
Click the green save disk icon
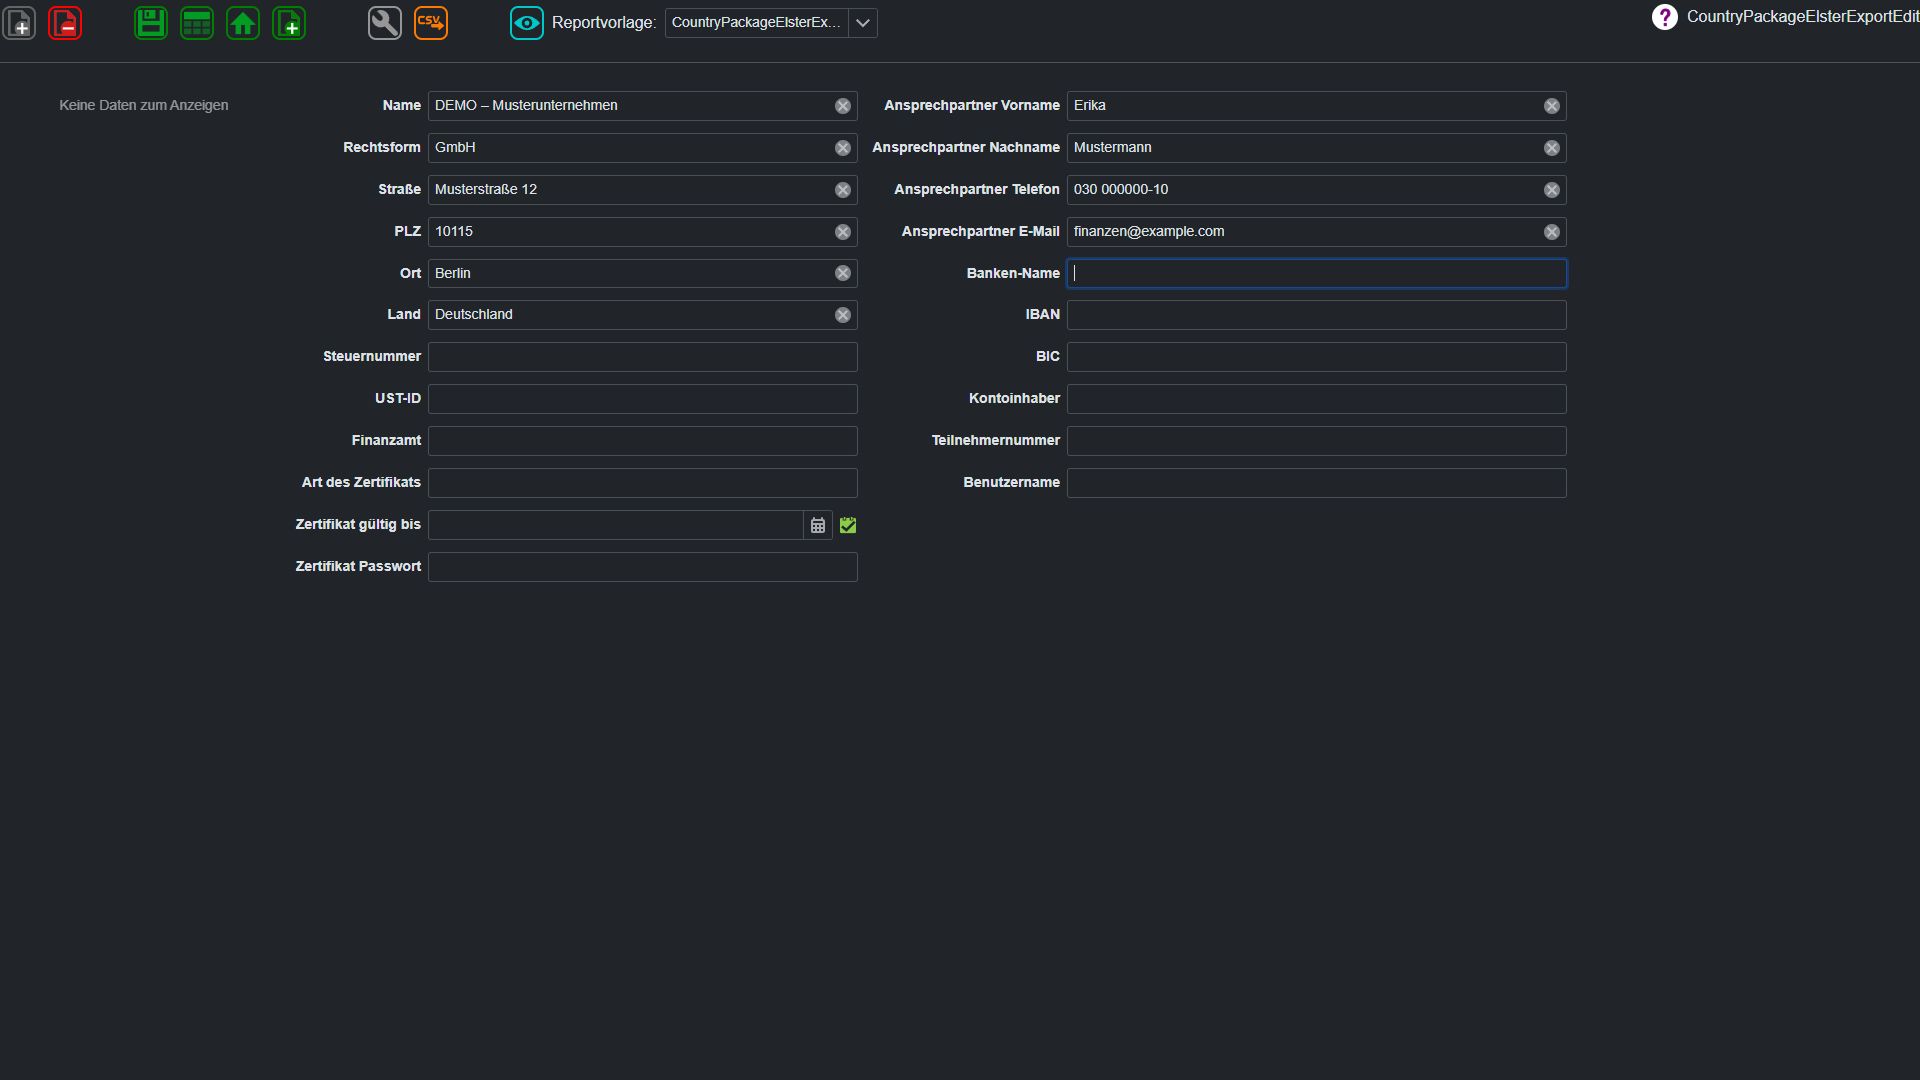click(x=151, y=23)
